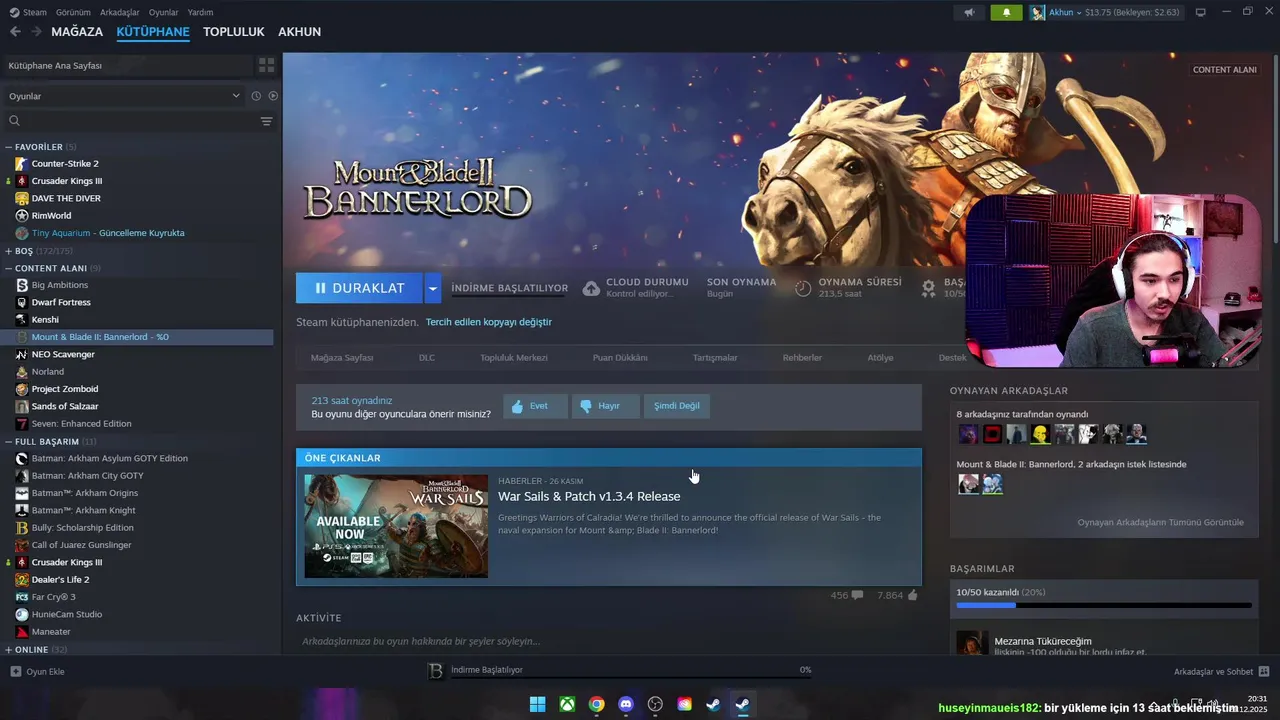This screenshot has width=1280, height=720.
Task: Click the Cloud Durumu cloud icon
Action: point(591,288)
